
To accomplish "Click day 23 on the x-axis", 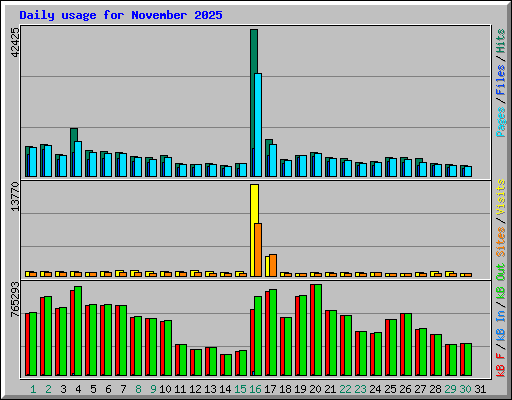I will 360,389.
